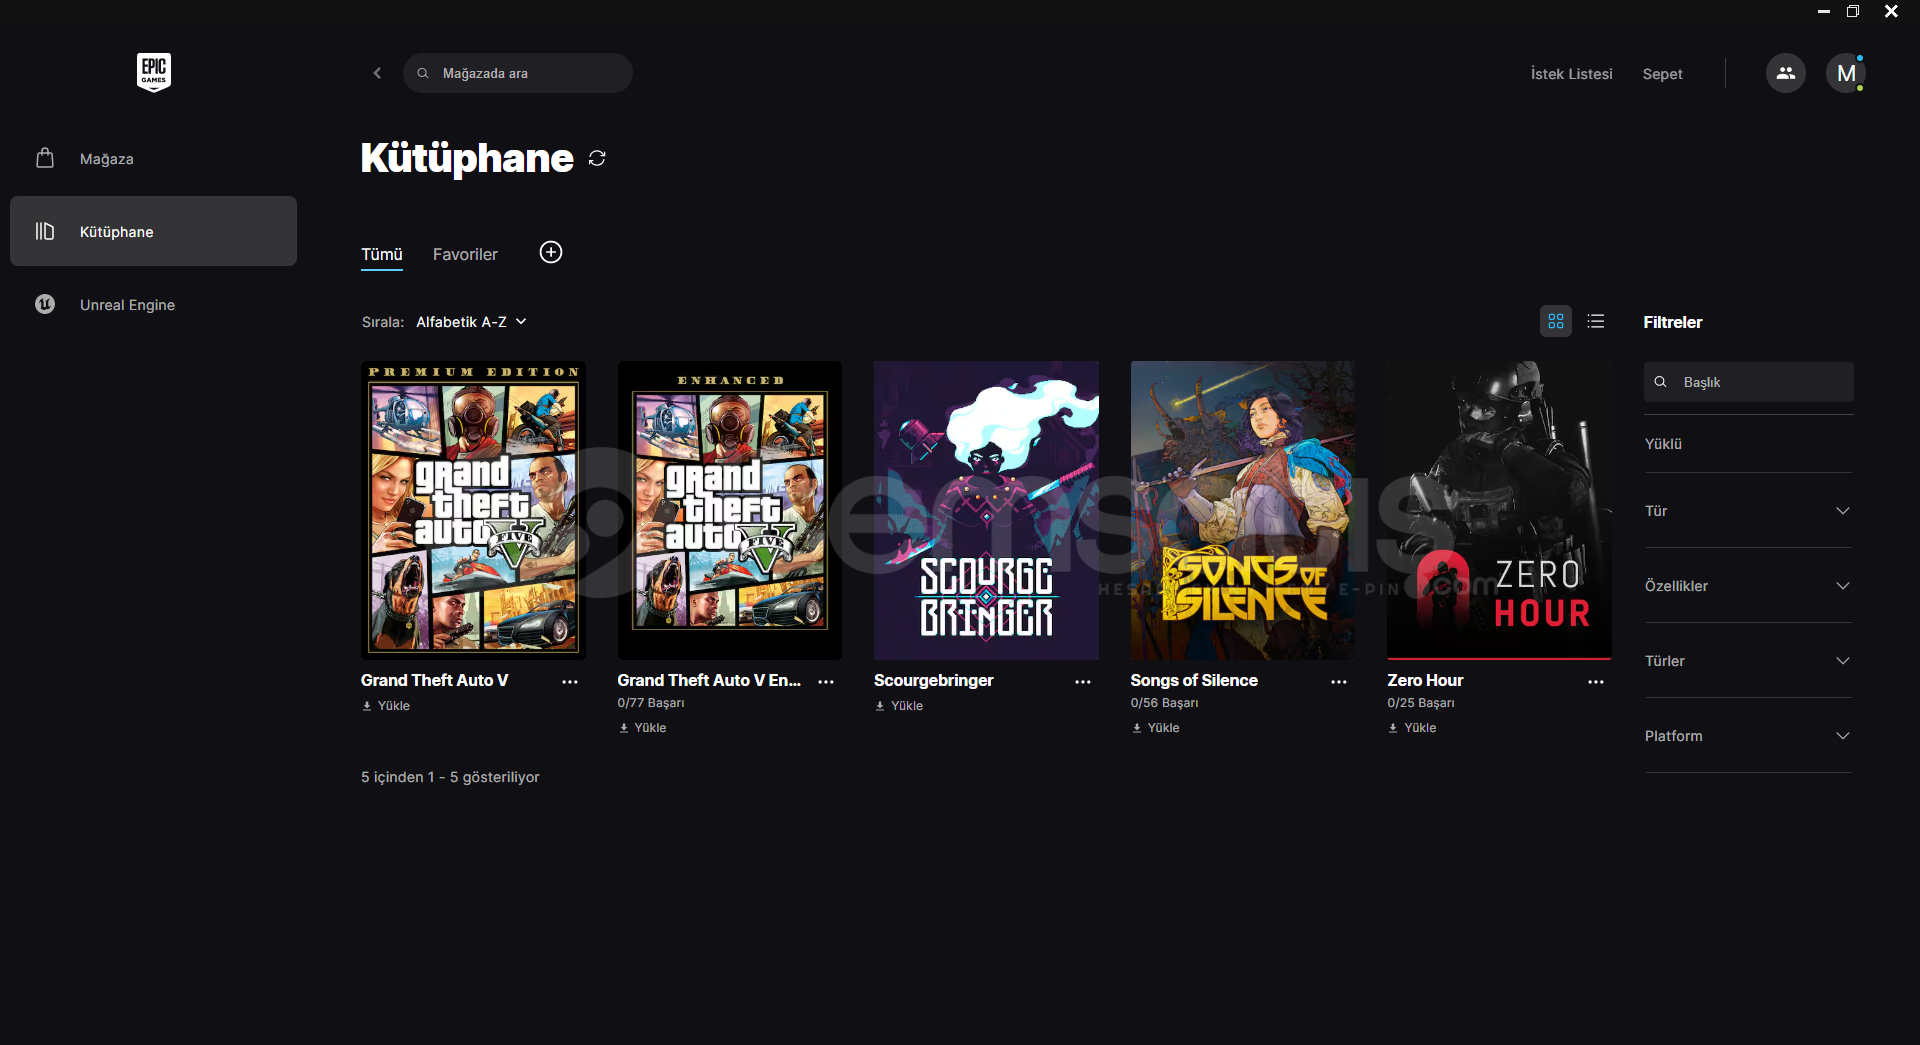Viewport: 1920px width, 1045px height.
Task: Click the 0/56 Başarı achievements text
Action: point(1164,703)
